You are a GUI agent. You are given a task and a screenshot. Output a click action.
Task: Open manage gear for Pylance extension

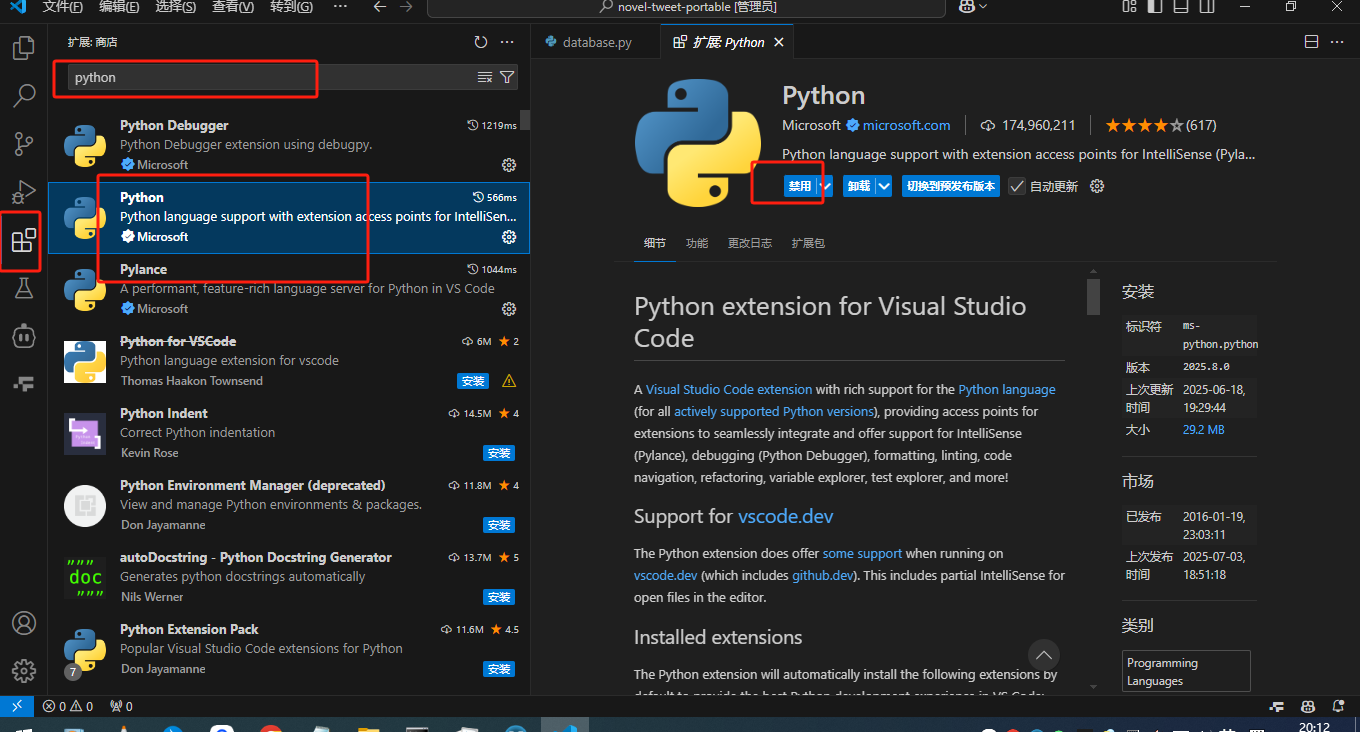coord(508,308)
